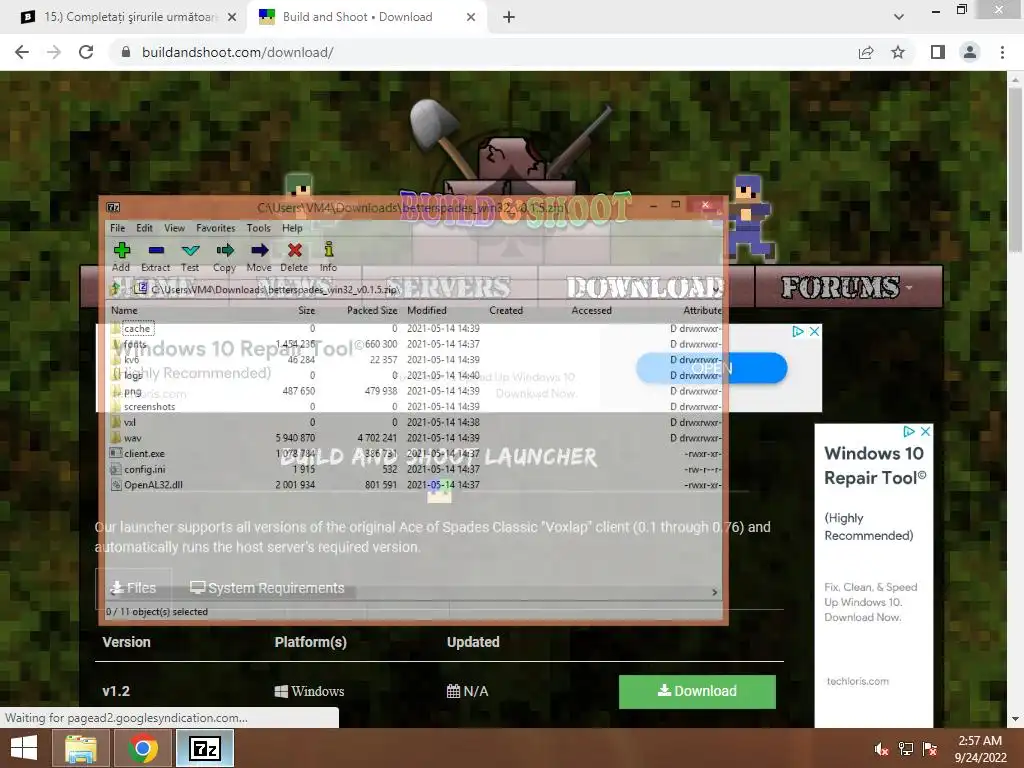Open the FORUMS navigation dropdown
The image size is (1024, 768).
pos(848,287)
